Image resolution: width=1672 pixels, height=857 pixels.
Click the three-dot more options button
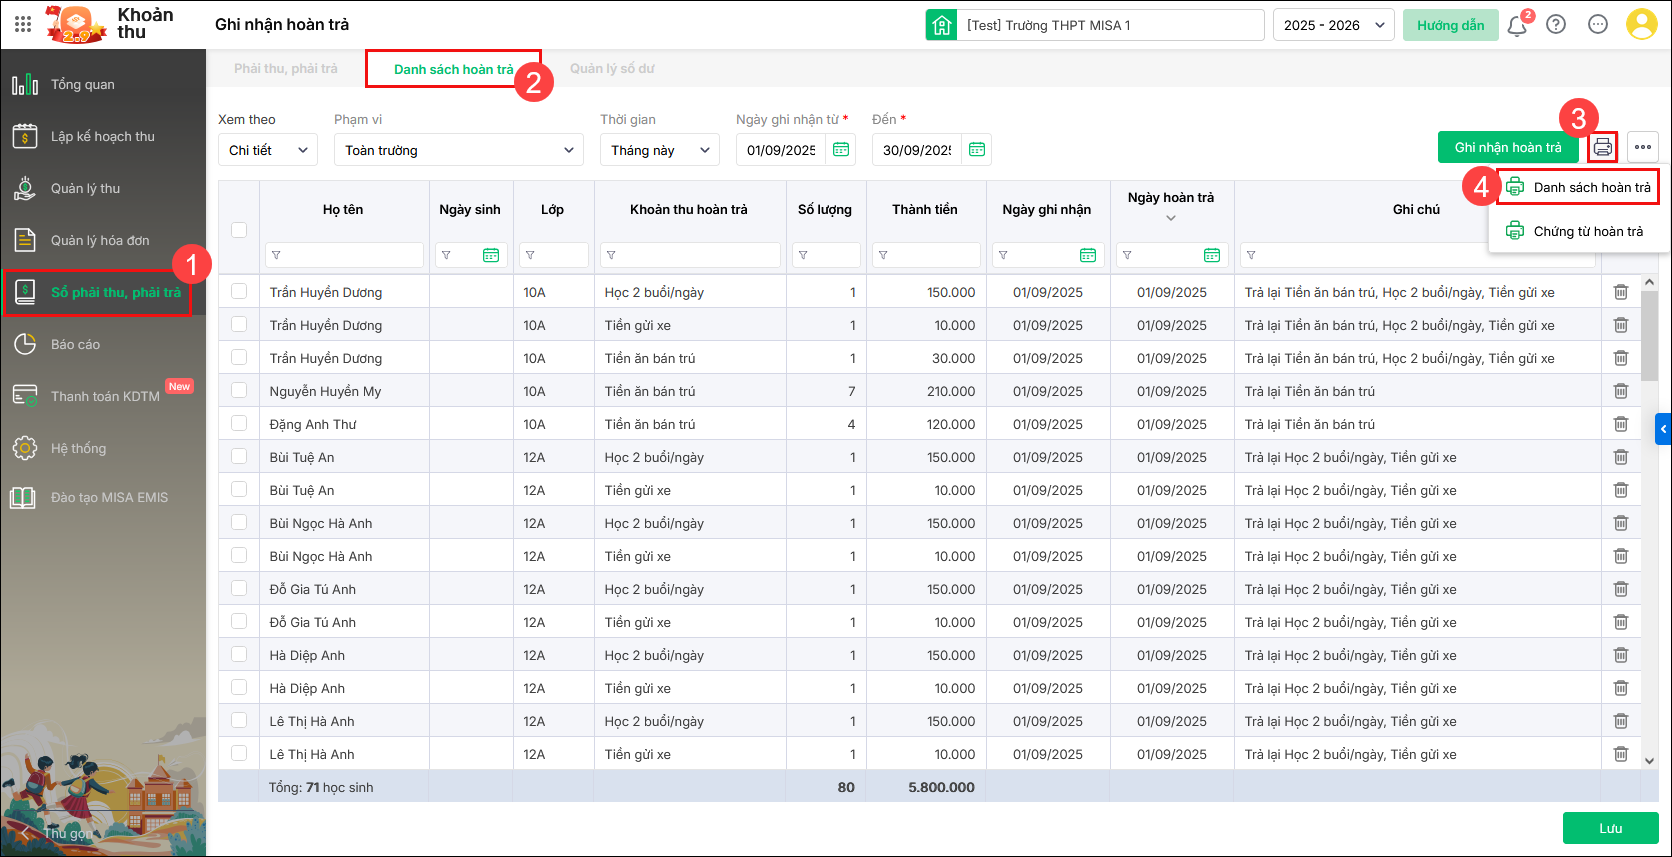pyautogui.click(x=1642, y=147)
